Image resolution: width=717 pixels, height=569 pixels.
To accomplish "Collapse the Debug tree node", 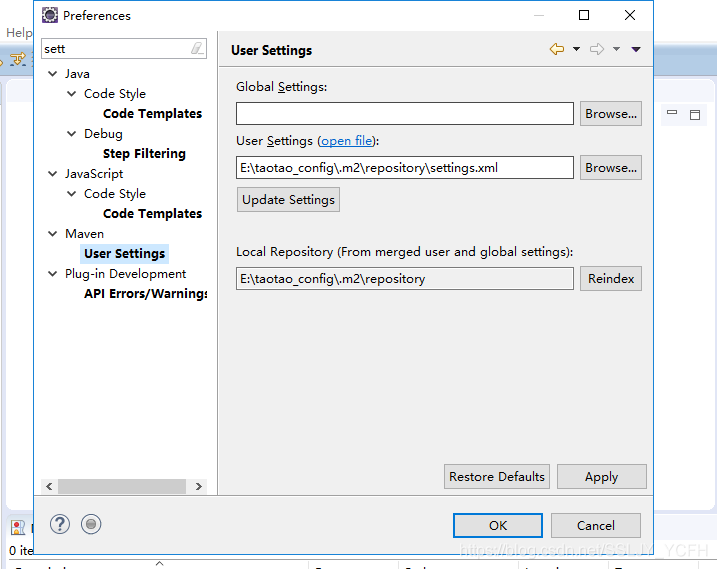I will (72, 134).
